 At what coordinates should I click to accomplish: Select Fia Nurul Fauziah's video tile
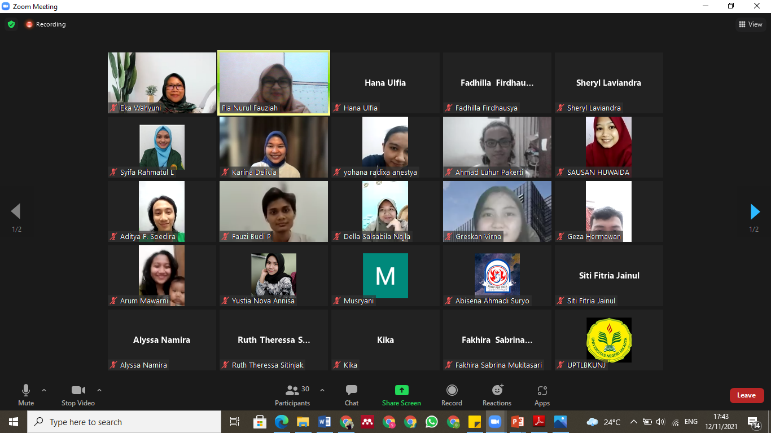pyautogui.click(x=273, y=82)
